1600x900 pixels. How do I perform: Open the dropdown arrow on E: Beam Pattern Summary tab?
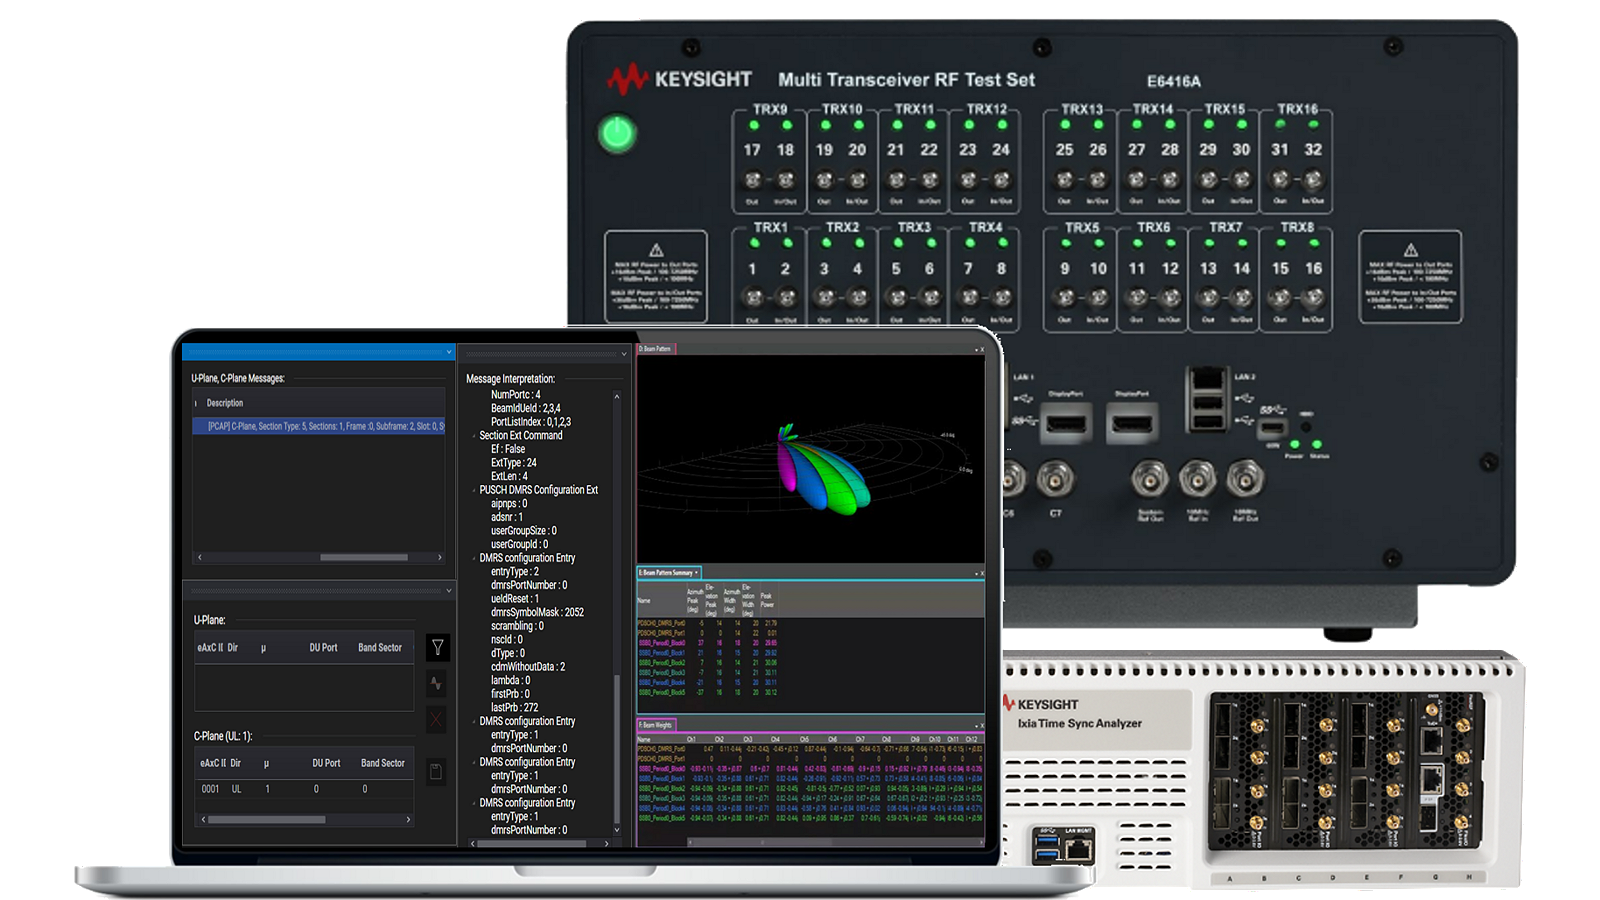click(697, 573)
